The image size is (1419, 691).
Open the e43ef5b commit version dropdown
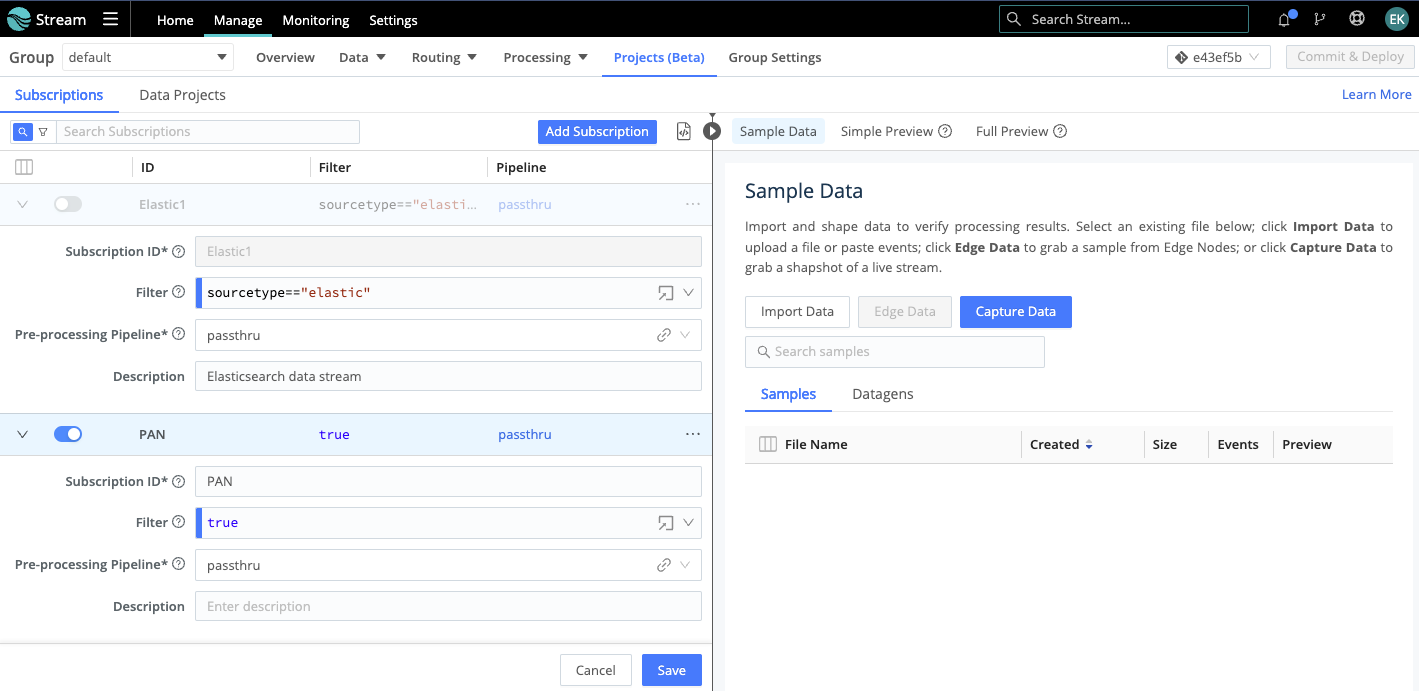[x=1218, y=57]
